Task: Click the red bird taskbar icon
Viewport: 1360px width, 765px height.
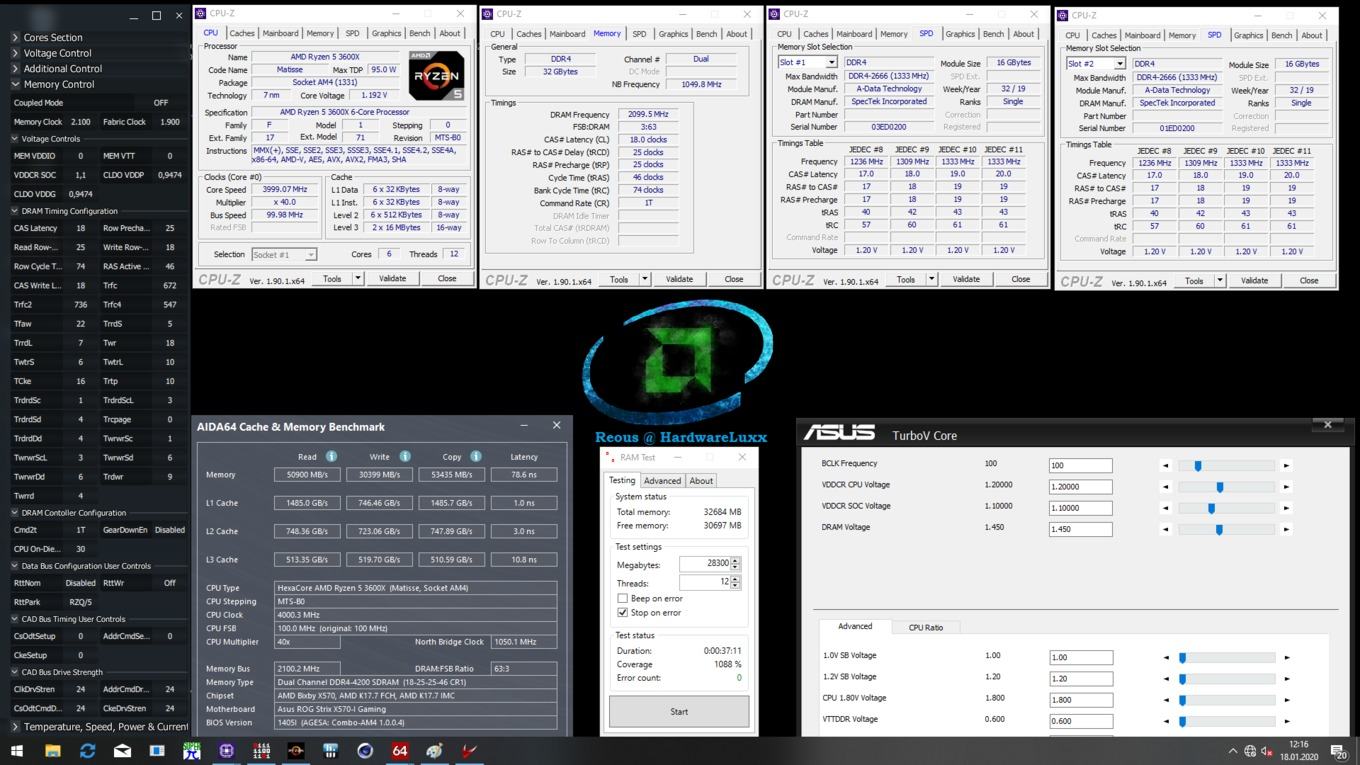Action: [x=470, y=751]
